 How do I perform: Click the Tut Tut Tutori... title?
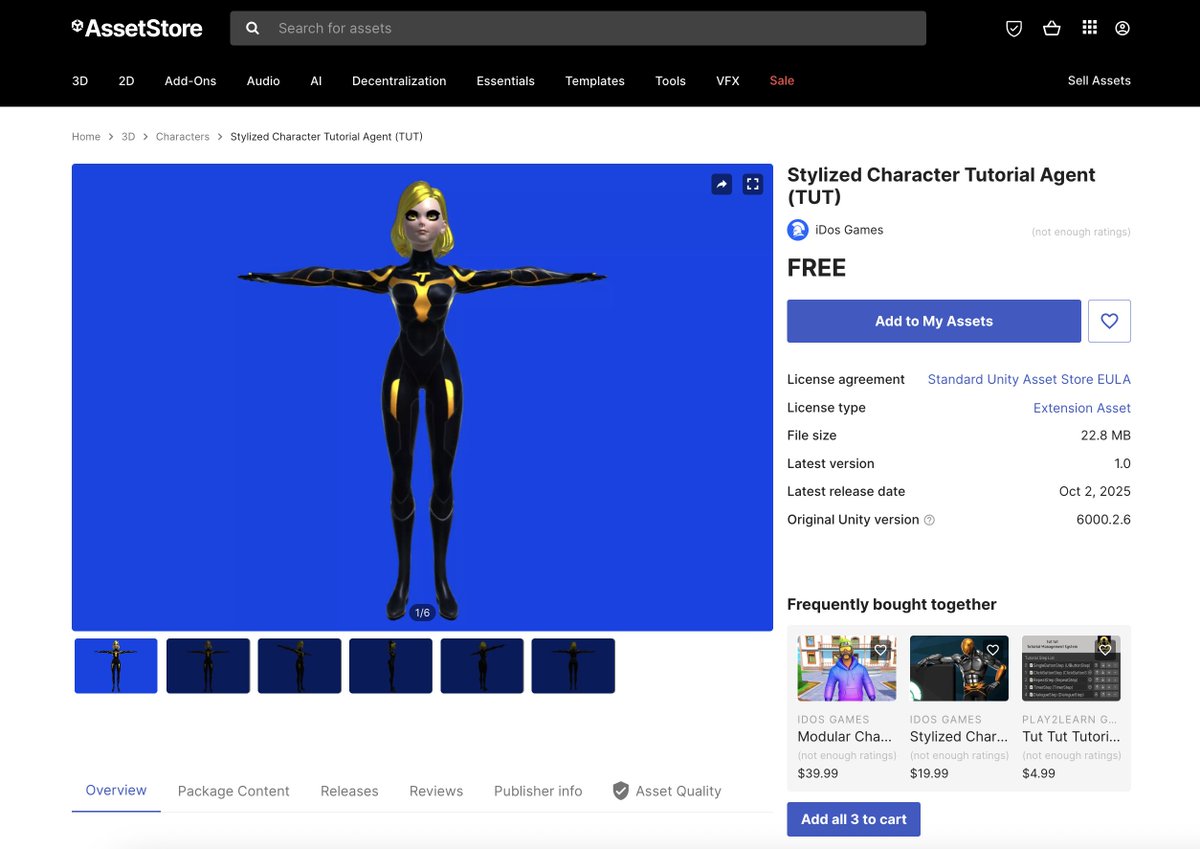pyautogui.click(x=1071, y=737)
